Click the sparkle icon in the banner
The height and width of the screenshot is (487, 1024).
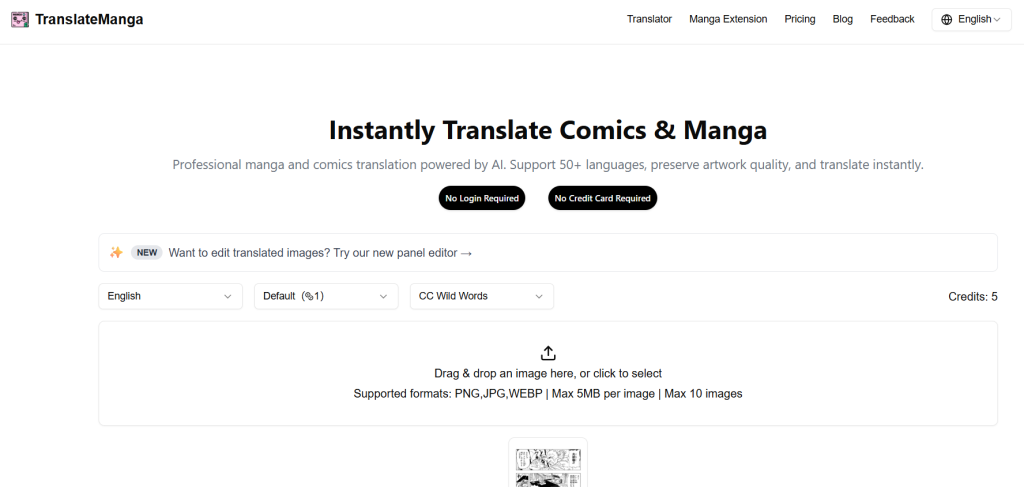(x=116, y=253)
